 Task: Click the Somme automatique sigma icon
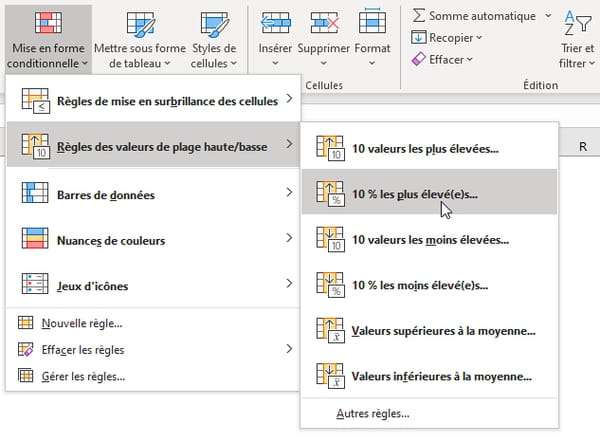click(419, 16)
